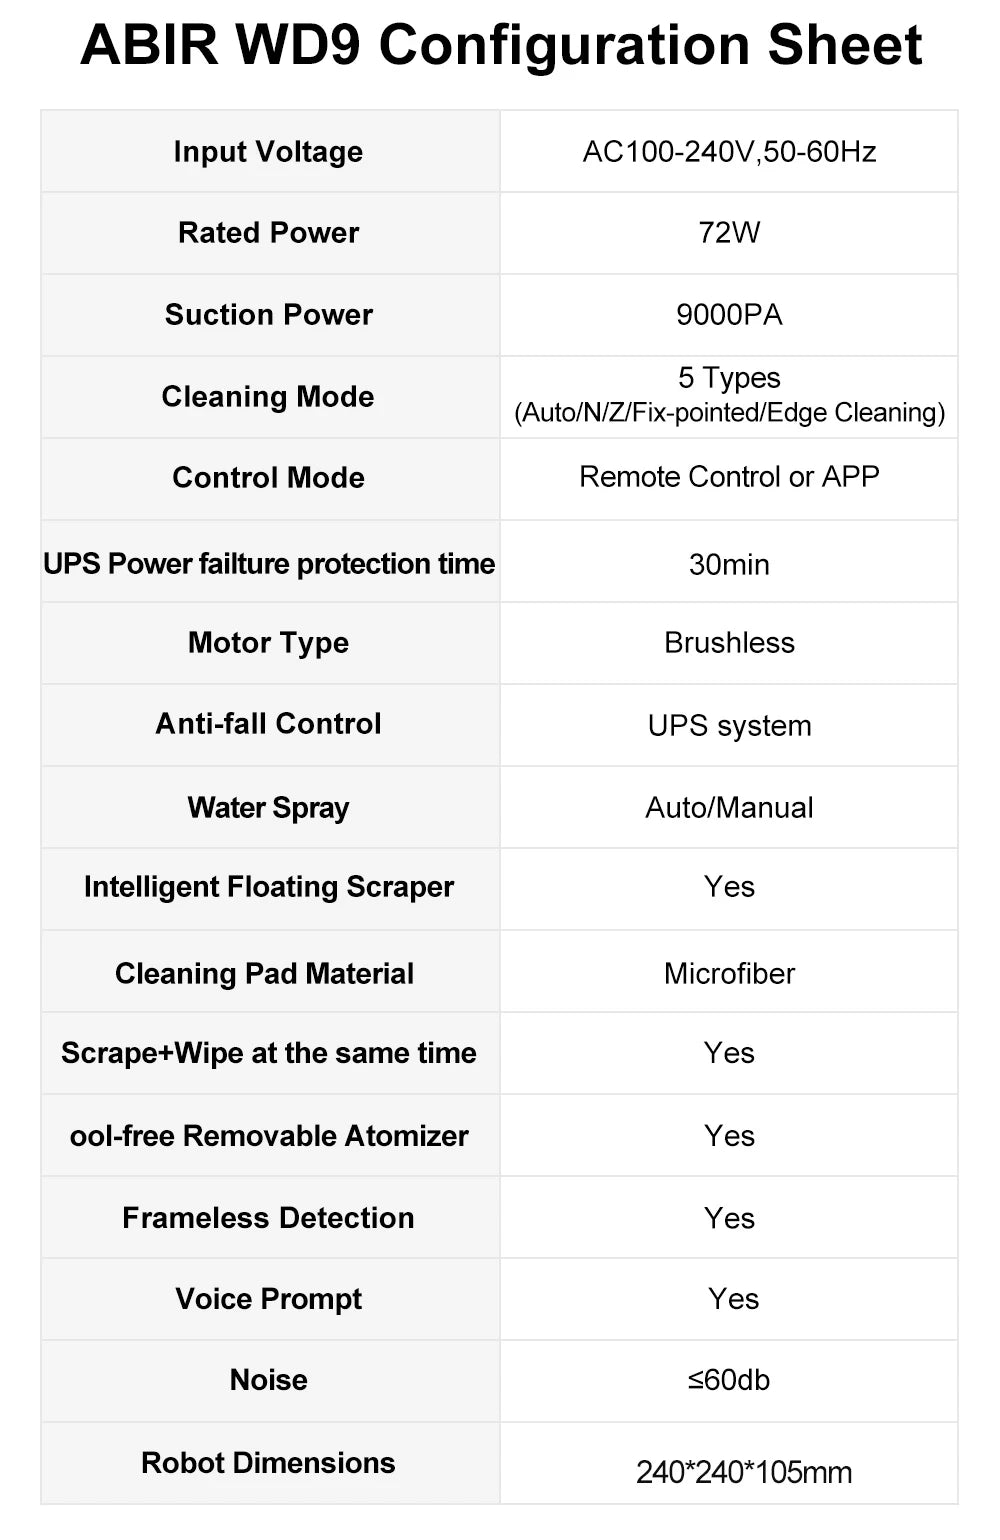1000x1540 pixels.
Task: Click the 9000PA suction value
Action: (x=729, y=315)
